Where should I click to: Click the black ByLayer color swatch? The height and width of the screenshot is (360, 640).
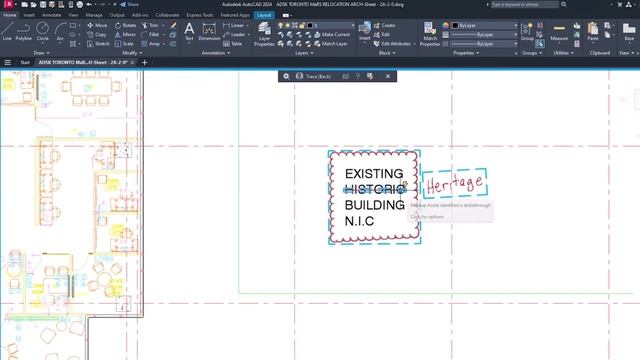(x=456, y=25)
